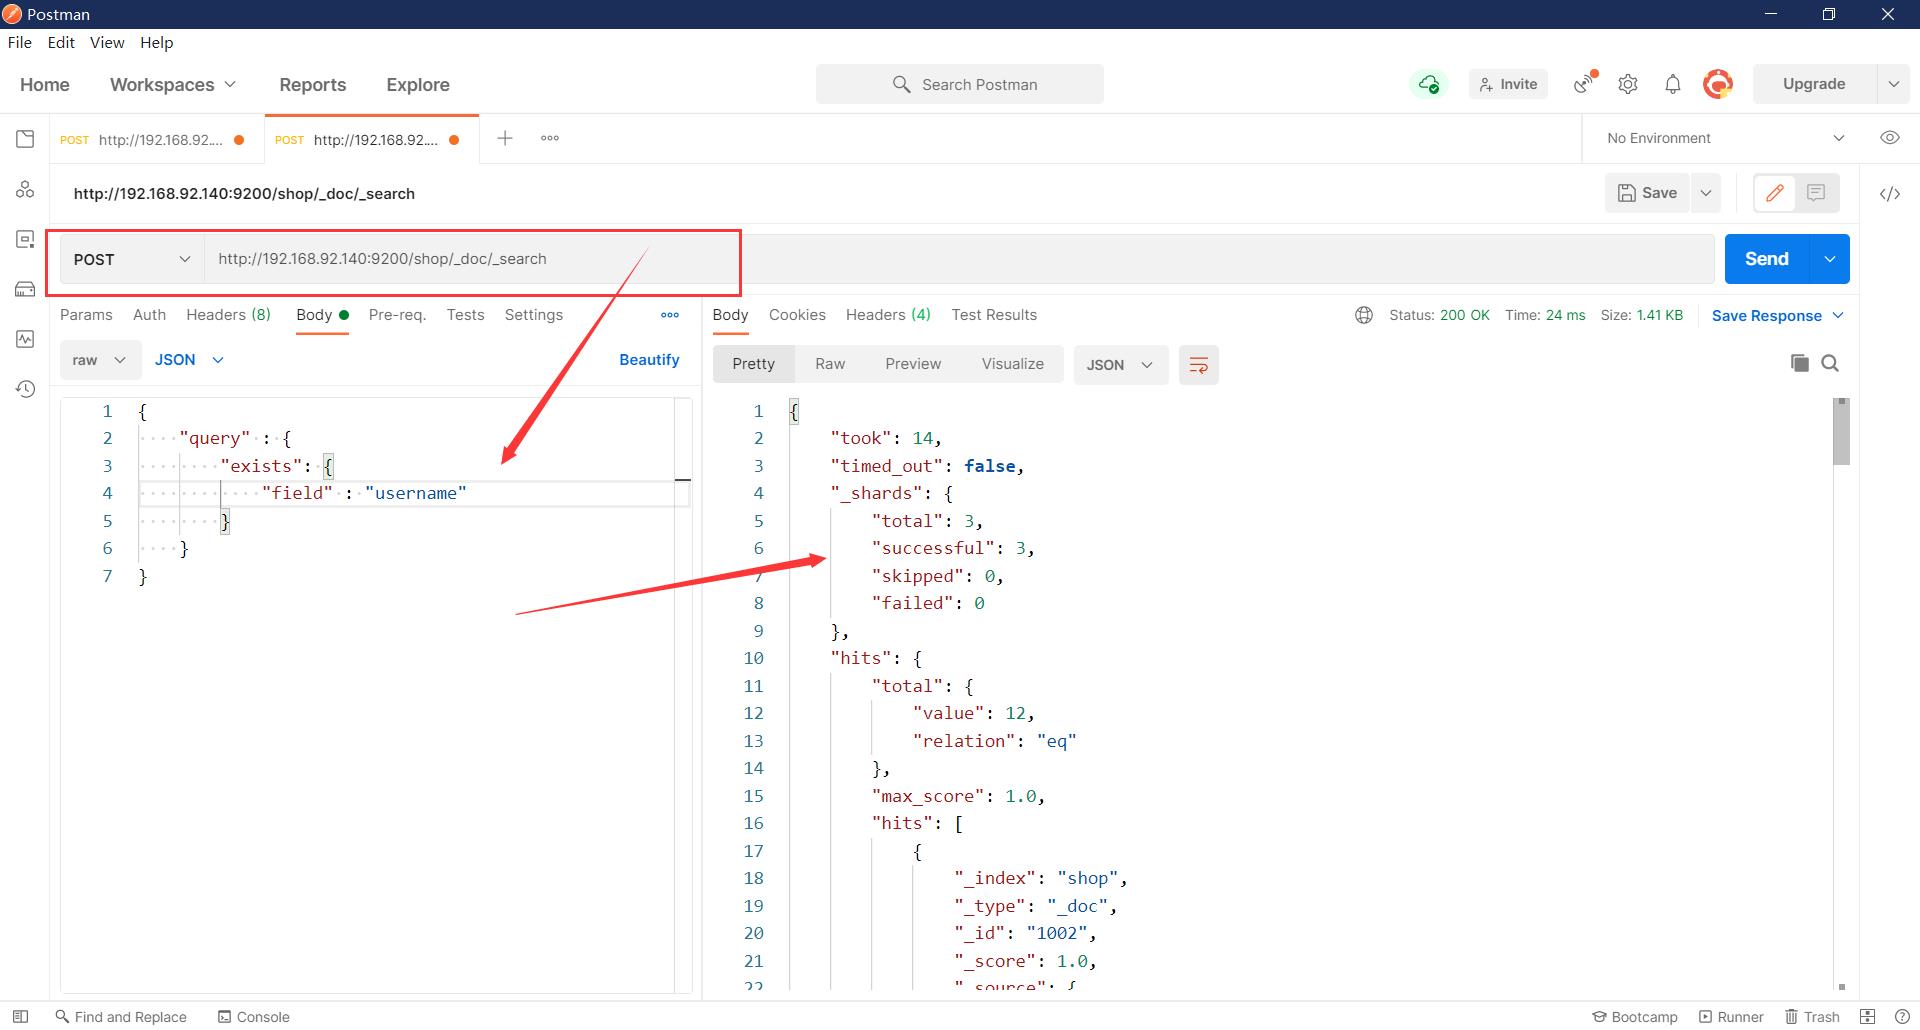Open the File menu
The image size is (1920, 1030).
[20, 42]
